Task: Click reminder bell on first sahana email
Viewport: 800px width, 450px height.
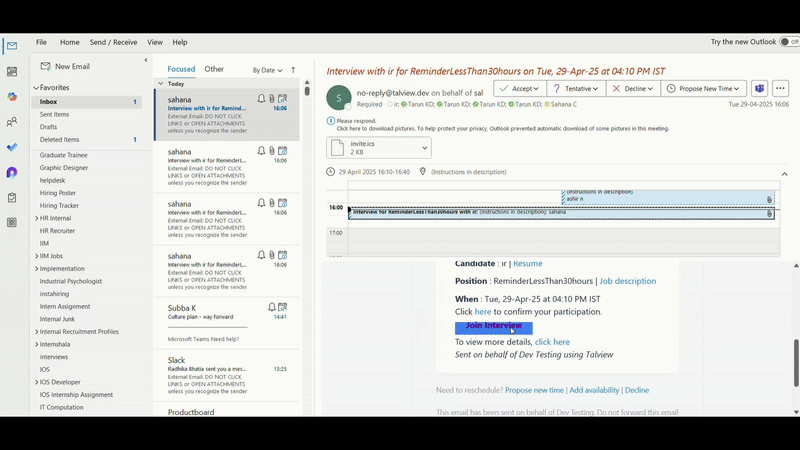Action: (261, 98)
